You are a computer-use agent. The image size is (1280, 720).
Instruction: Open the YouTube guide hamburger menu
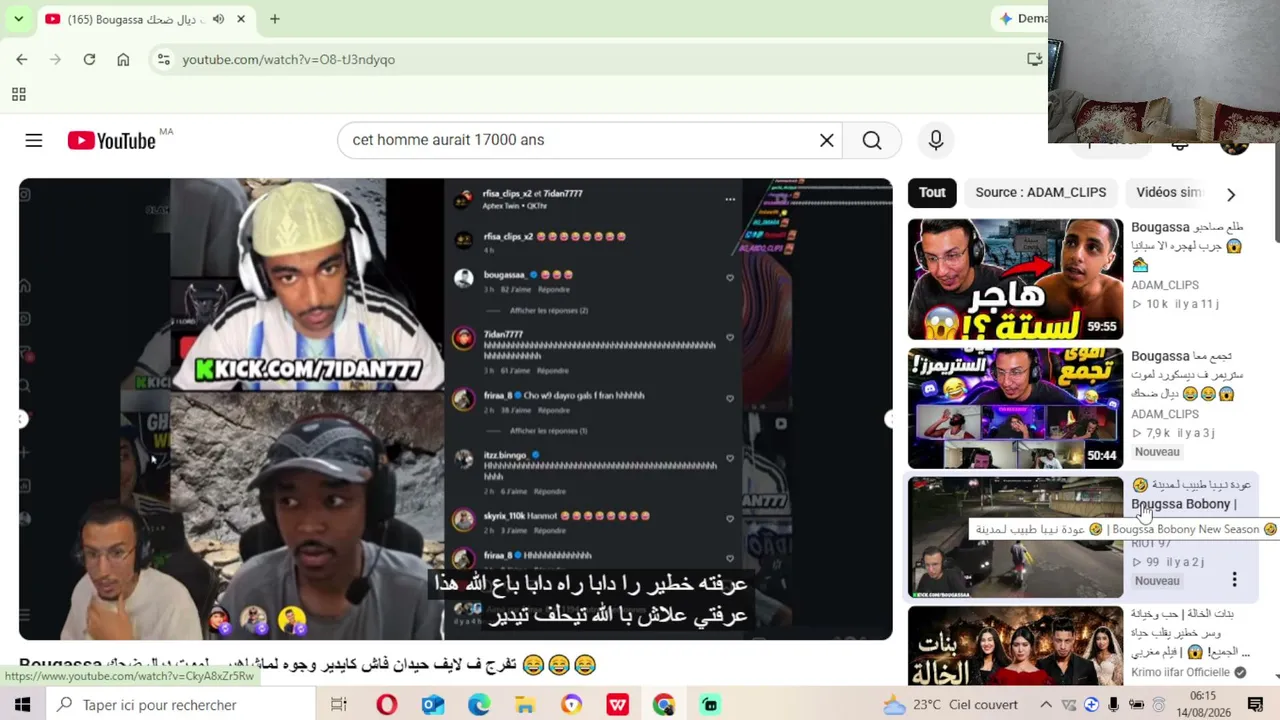pyautogui.click(x=34, y=141)
